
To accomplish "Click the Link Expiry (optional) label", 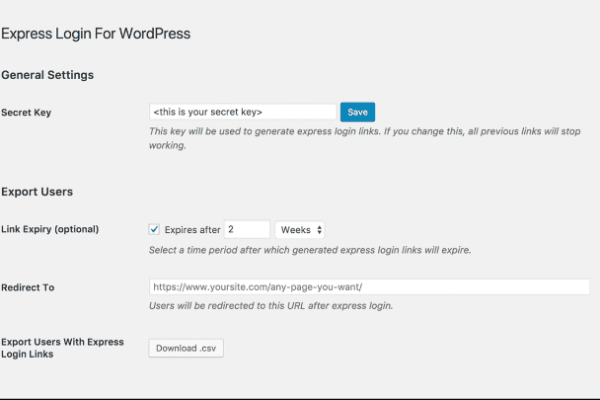I will pyautogui.click(x=50, y=229).
